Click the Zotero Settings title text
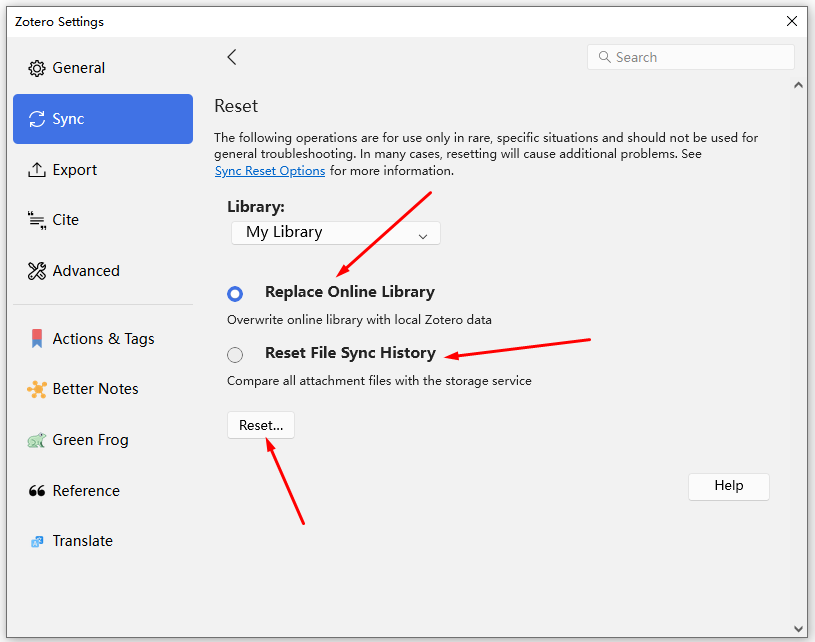Image resolution: width=815 pixels, height=642 pixels. pyautogui.click(x=59, y=22)
